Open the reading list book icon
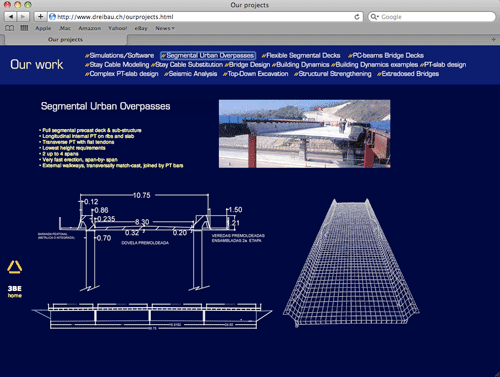The width and height of the screenshot is (500, 377). pos(10,28)
